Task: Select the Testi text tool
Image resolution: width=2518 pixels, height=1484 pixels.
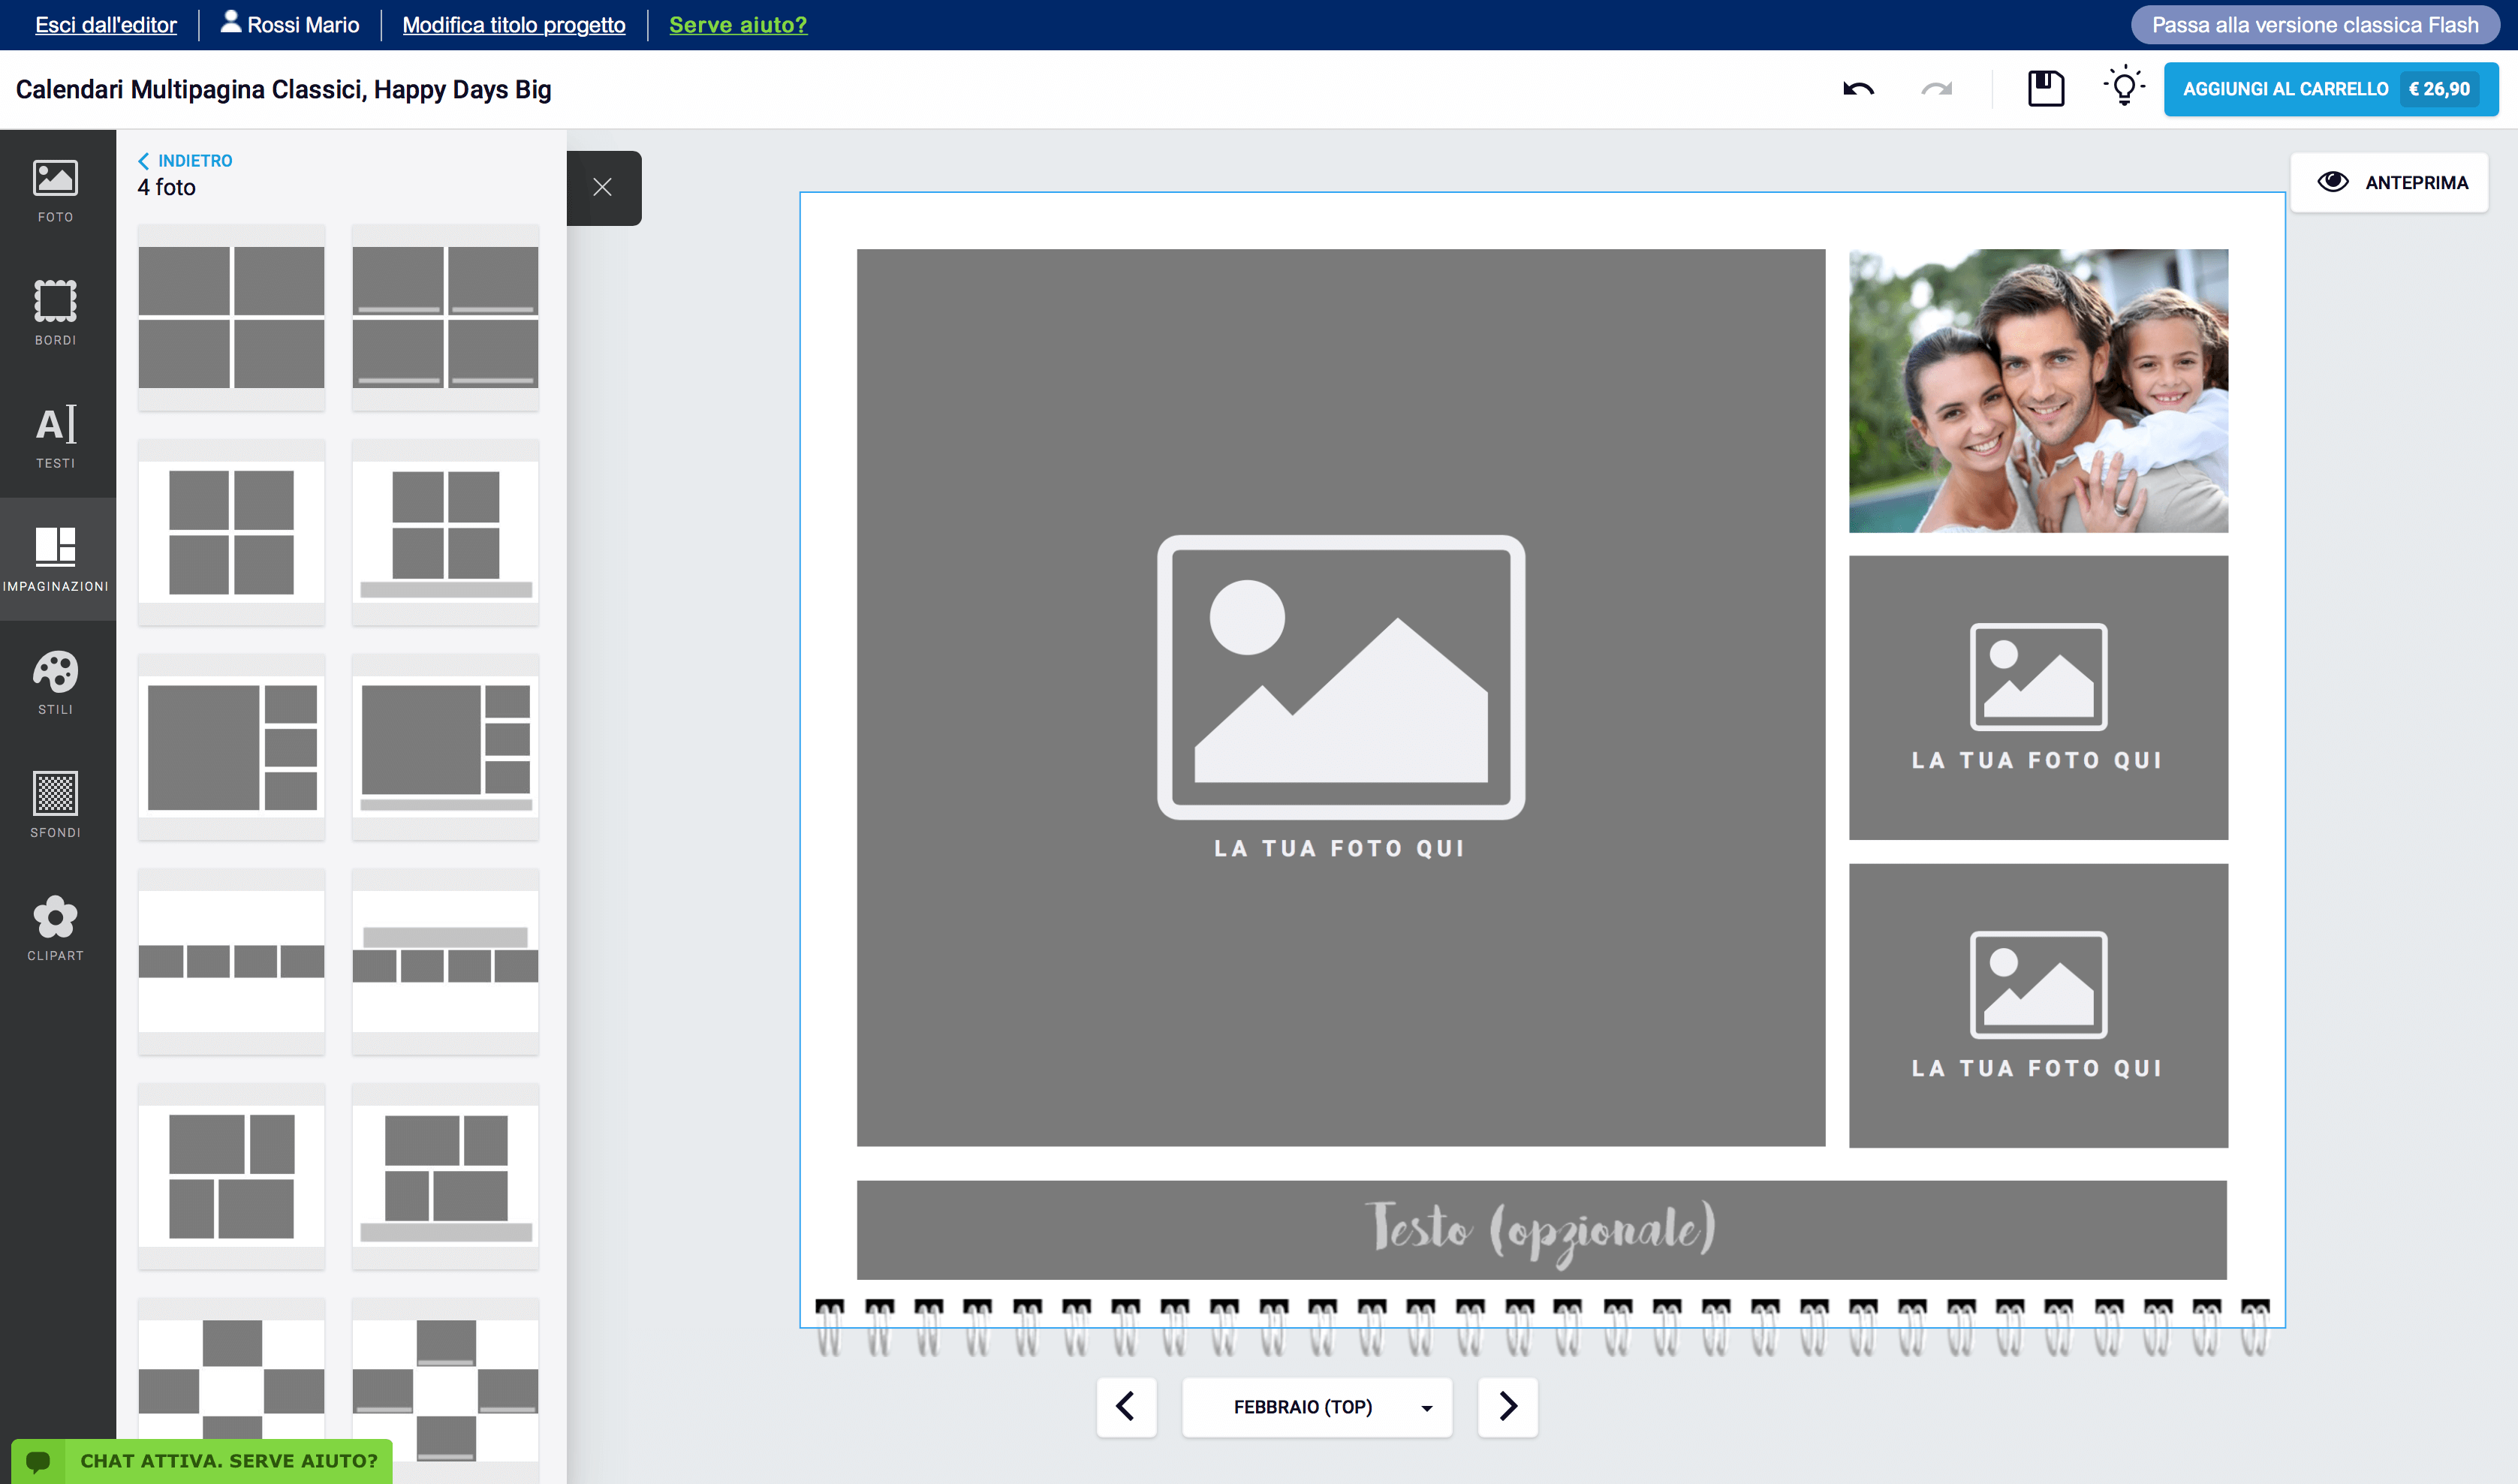Action: point(56,436)
